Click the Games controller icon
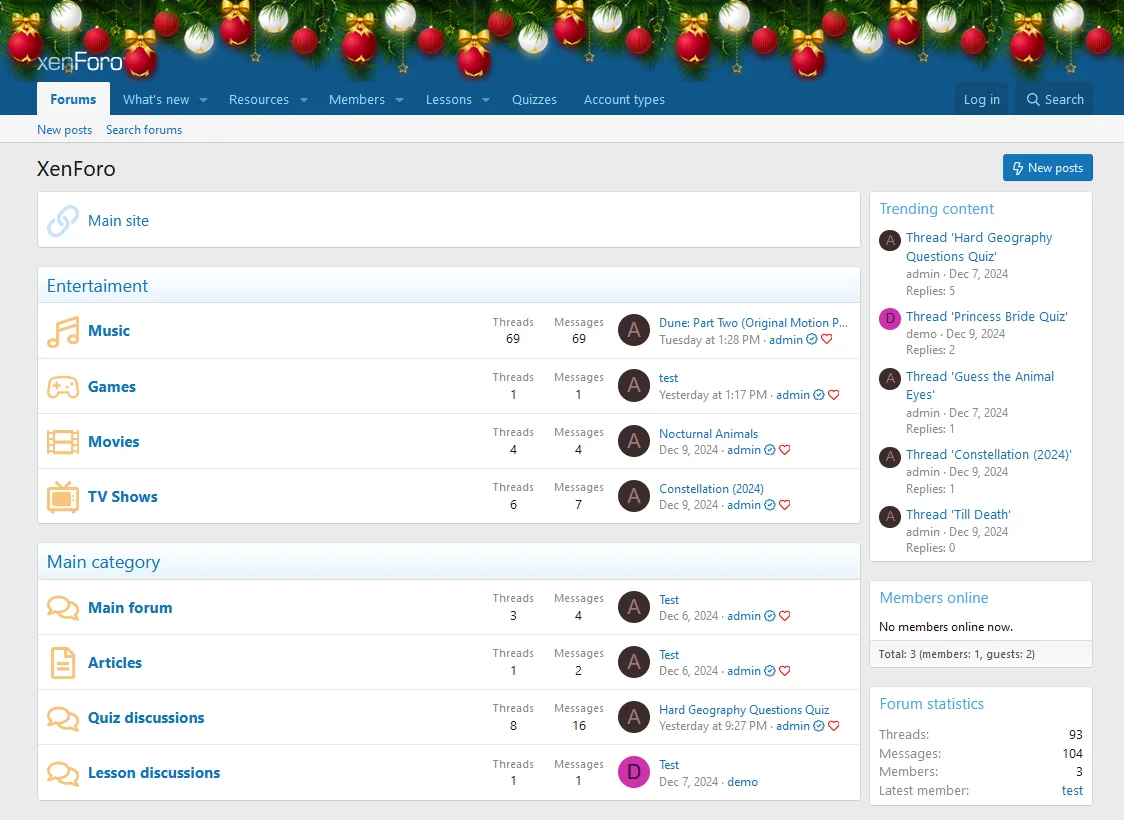The width and height of the screenshot is (1124, 820). coord(63,387)
